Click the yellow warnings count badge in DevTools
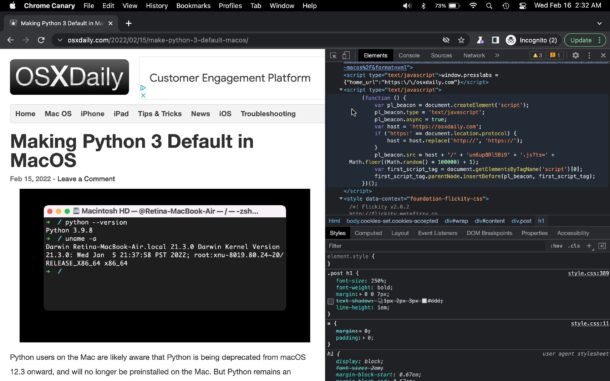 click(x=538, y=56)
